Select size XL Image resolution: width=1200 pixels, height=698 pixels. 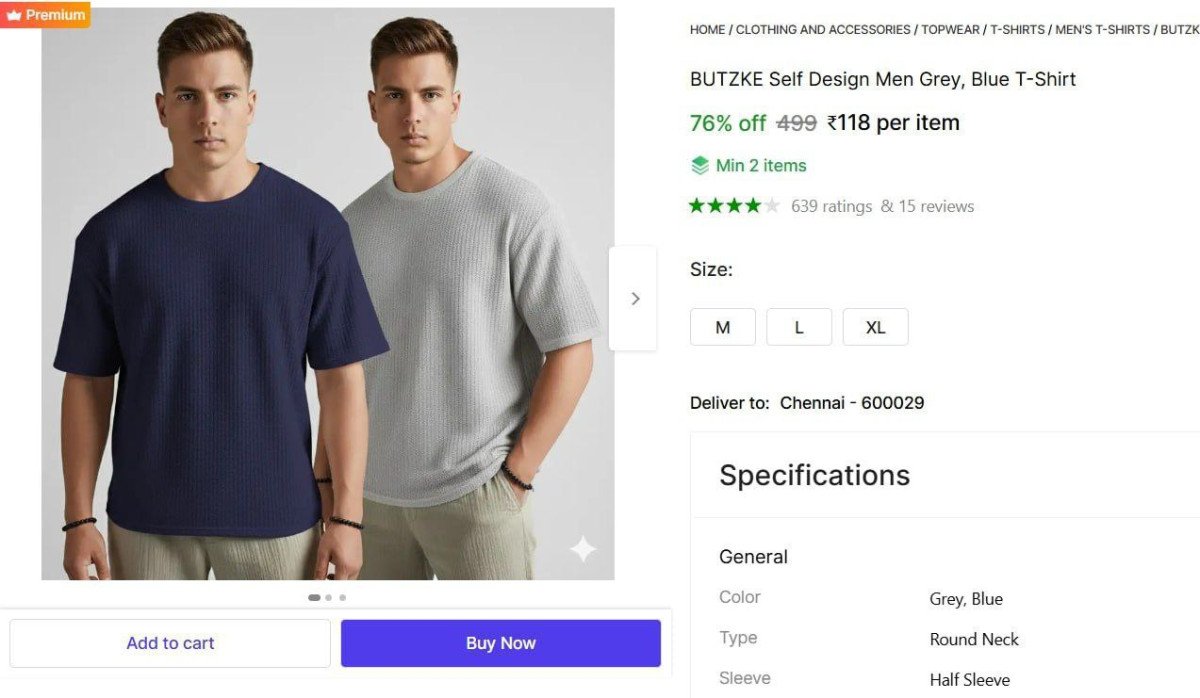[x=875, y=327]
